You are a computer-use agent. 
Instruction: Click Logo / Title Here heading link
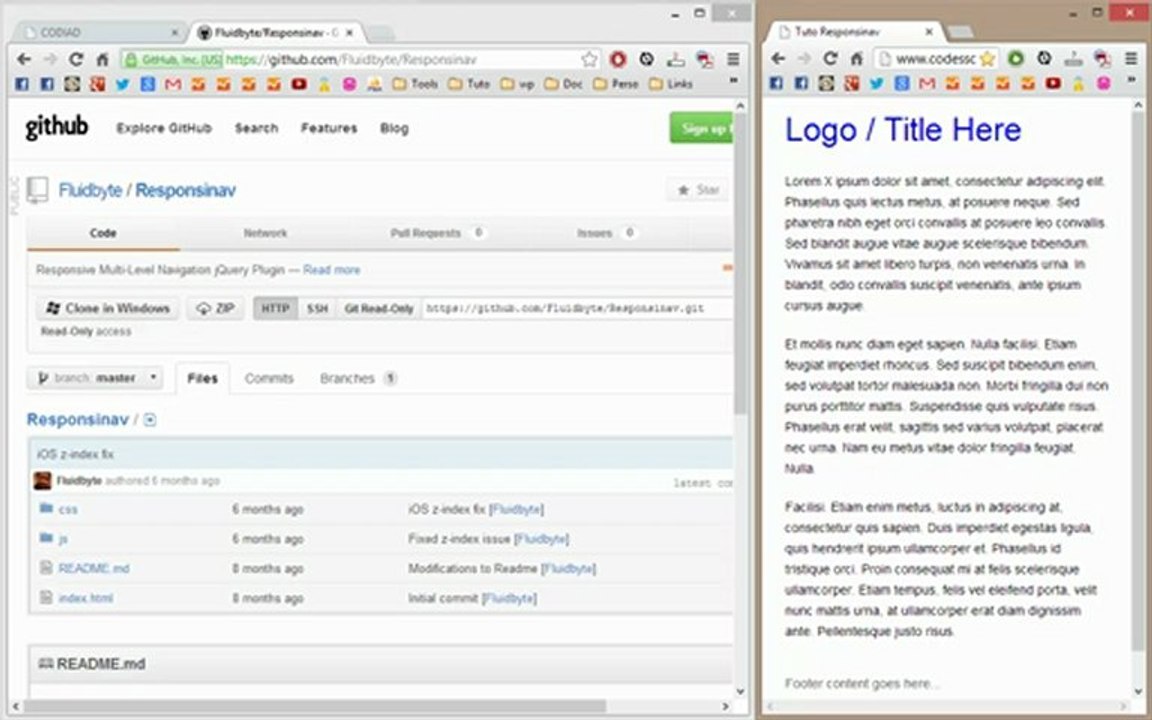903,130
